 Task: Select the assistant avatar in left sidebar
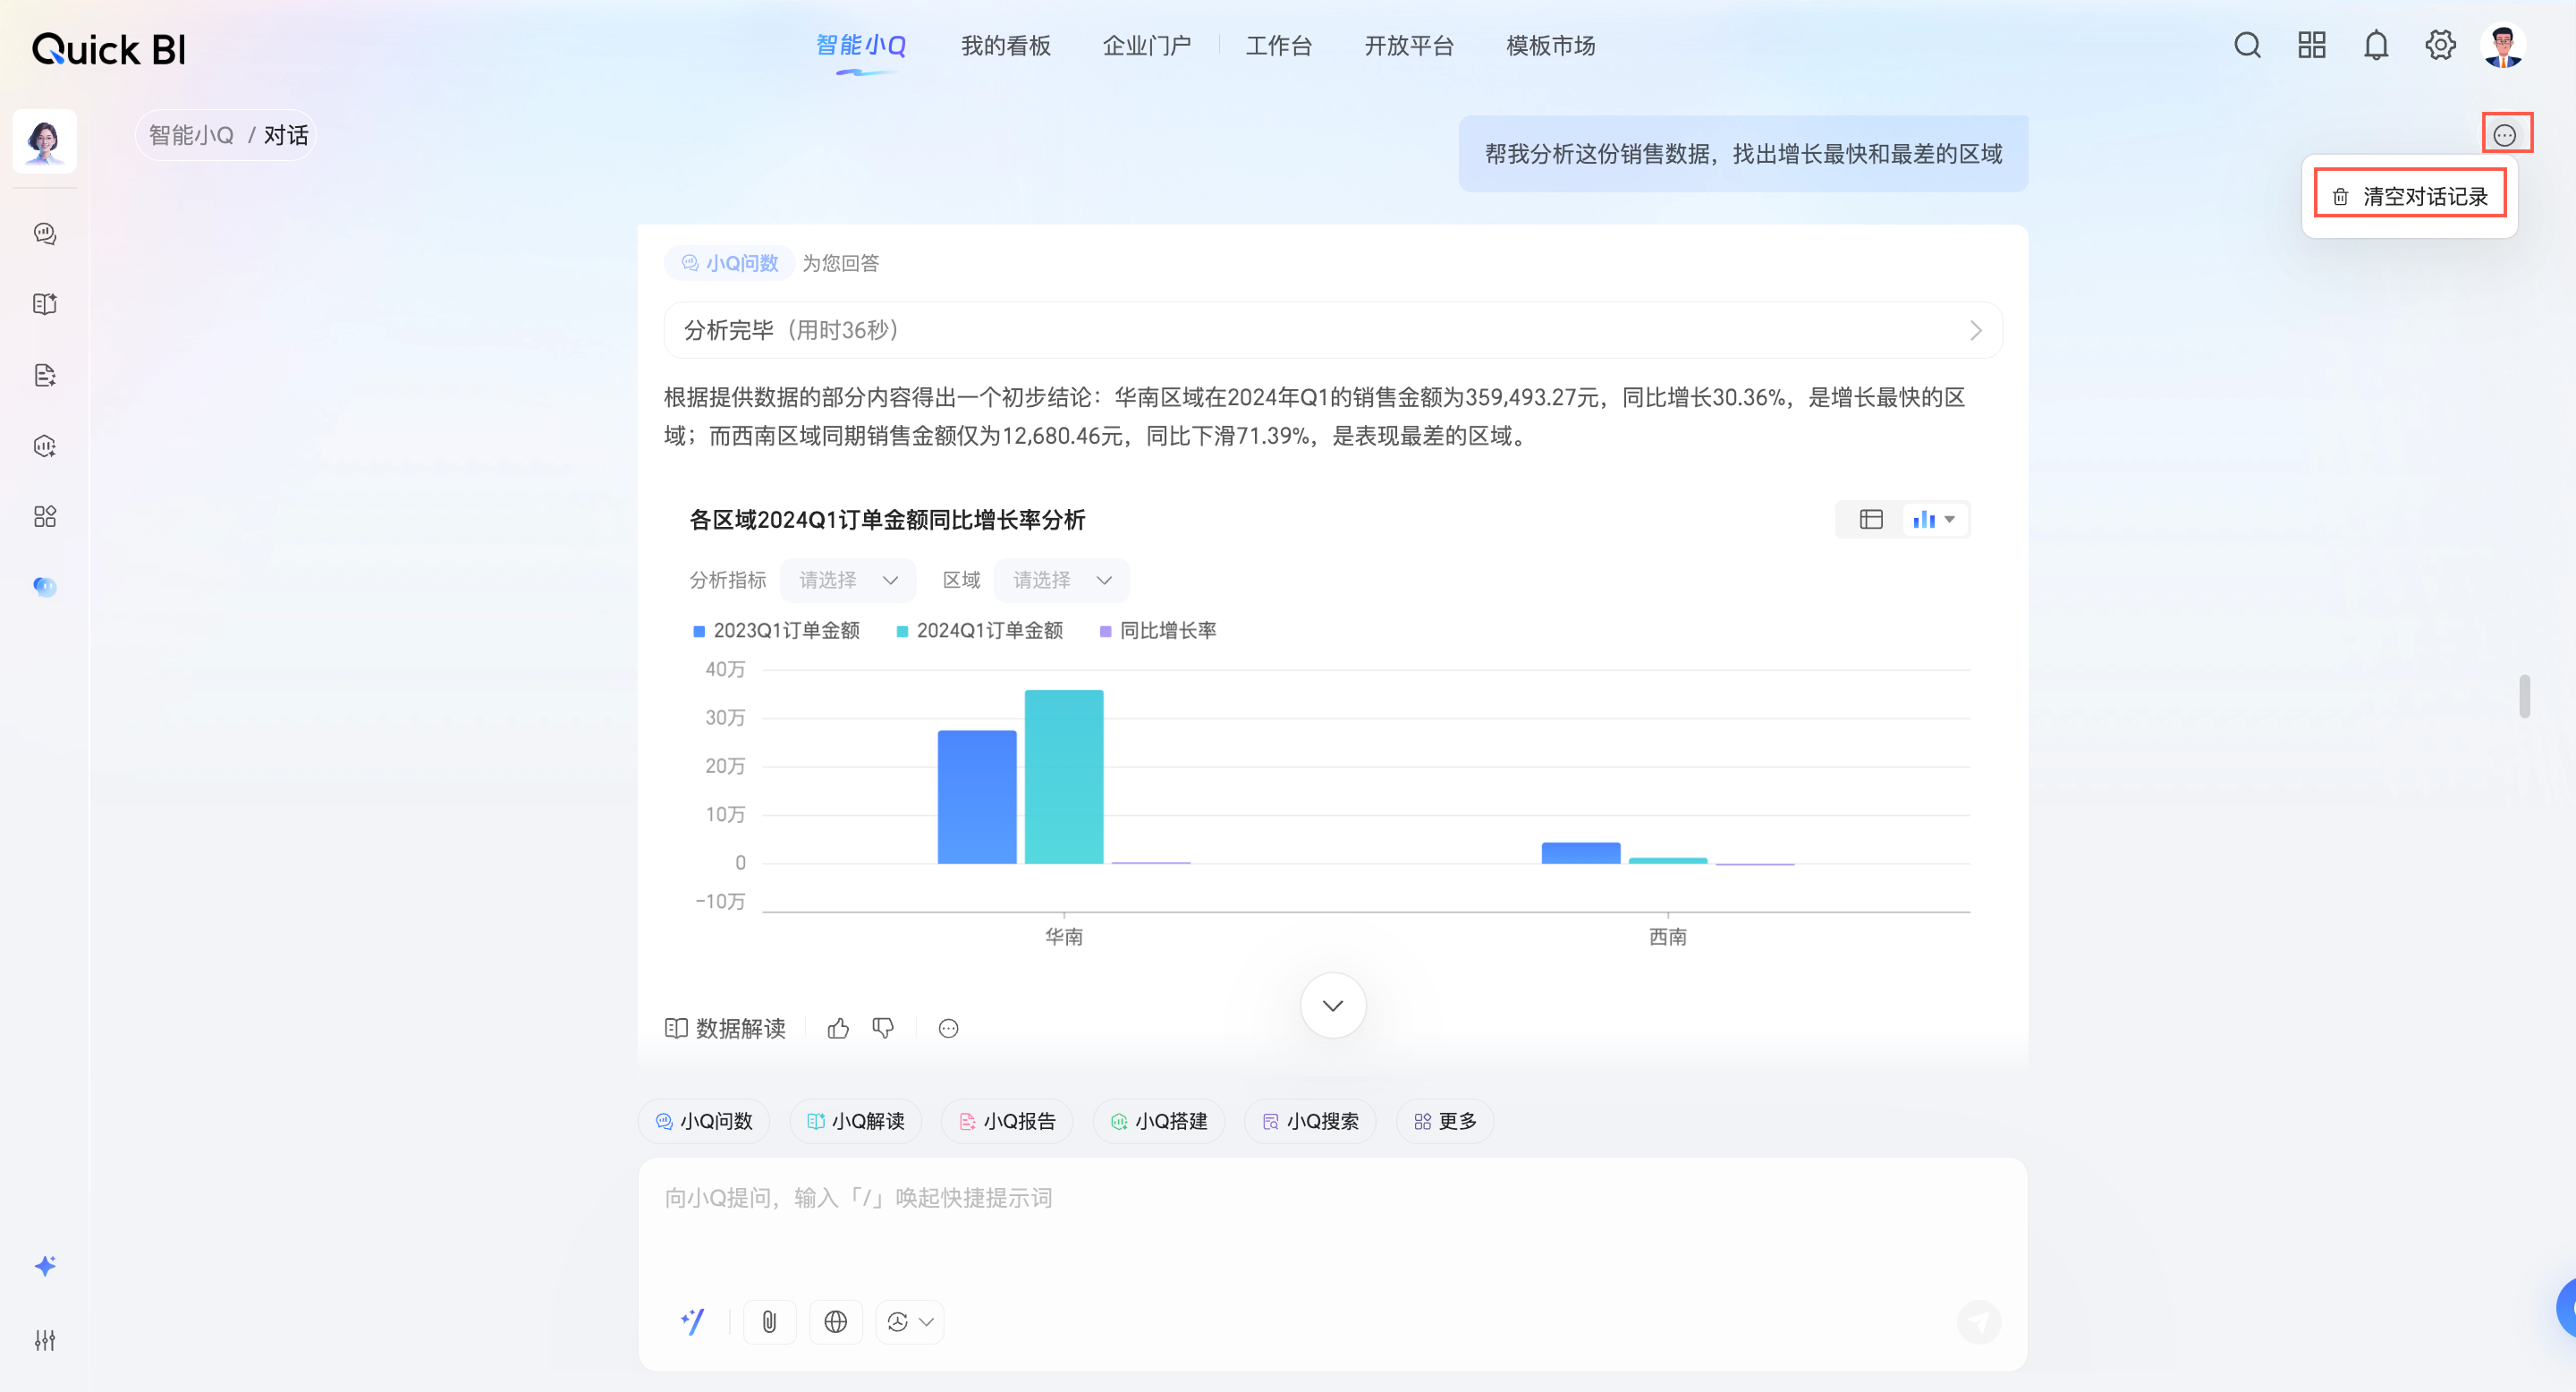45,142
